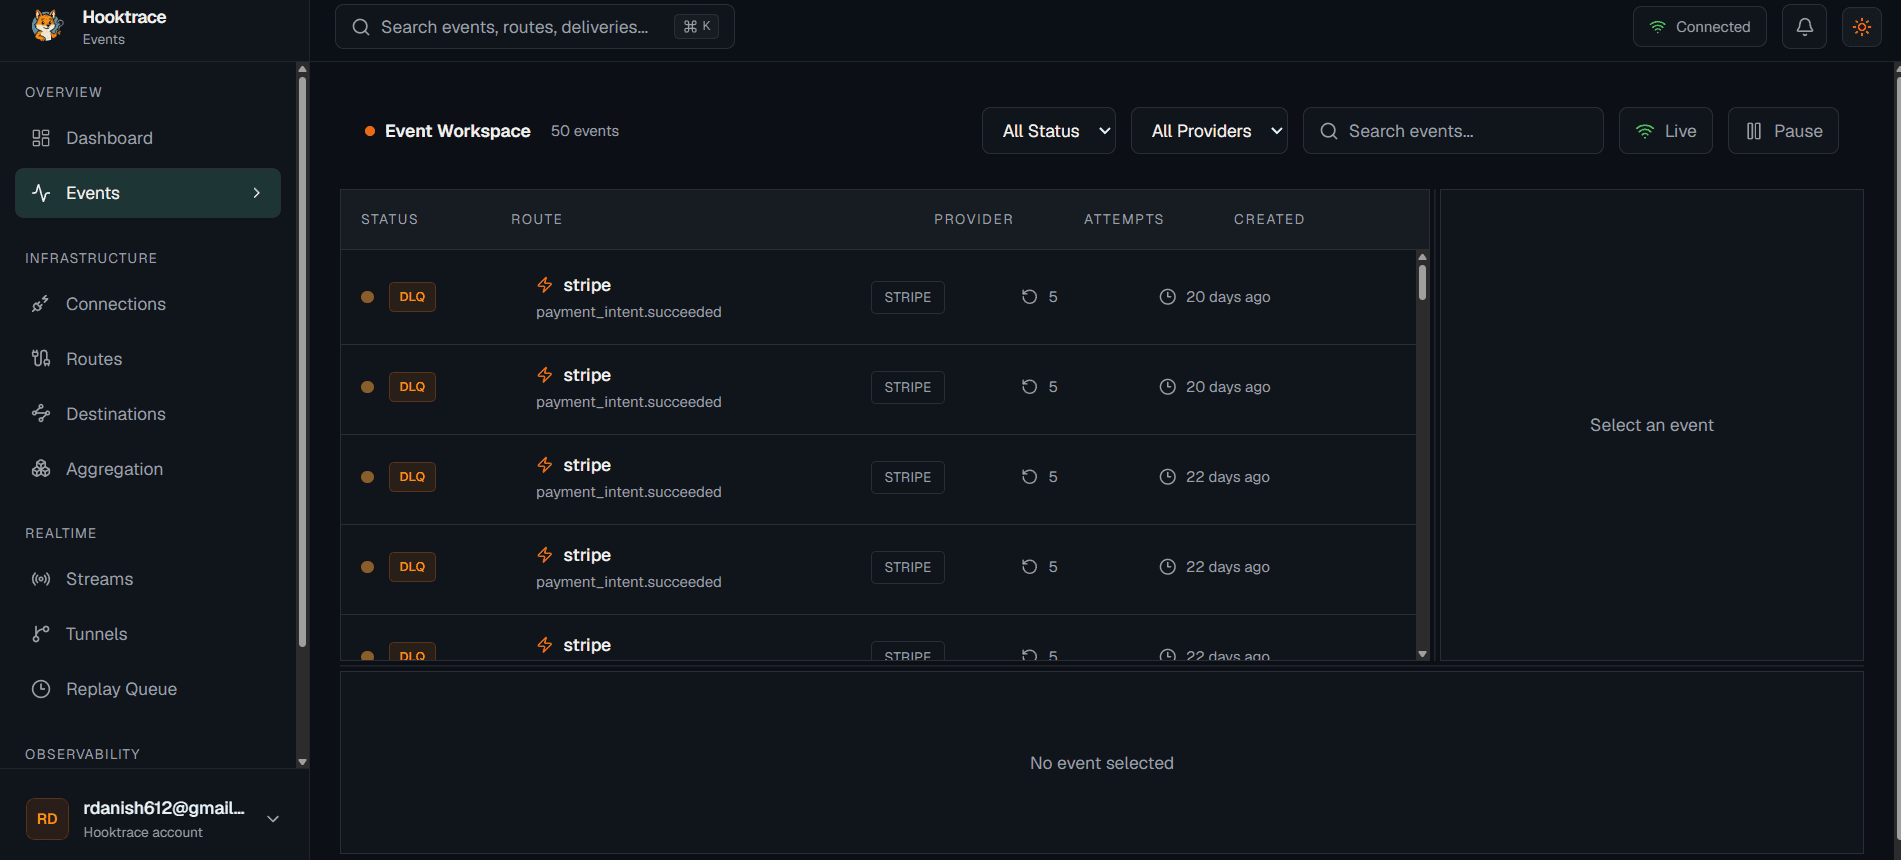Click stripe route name in fourth row

(x=587, y=555)
